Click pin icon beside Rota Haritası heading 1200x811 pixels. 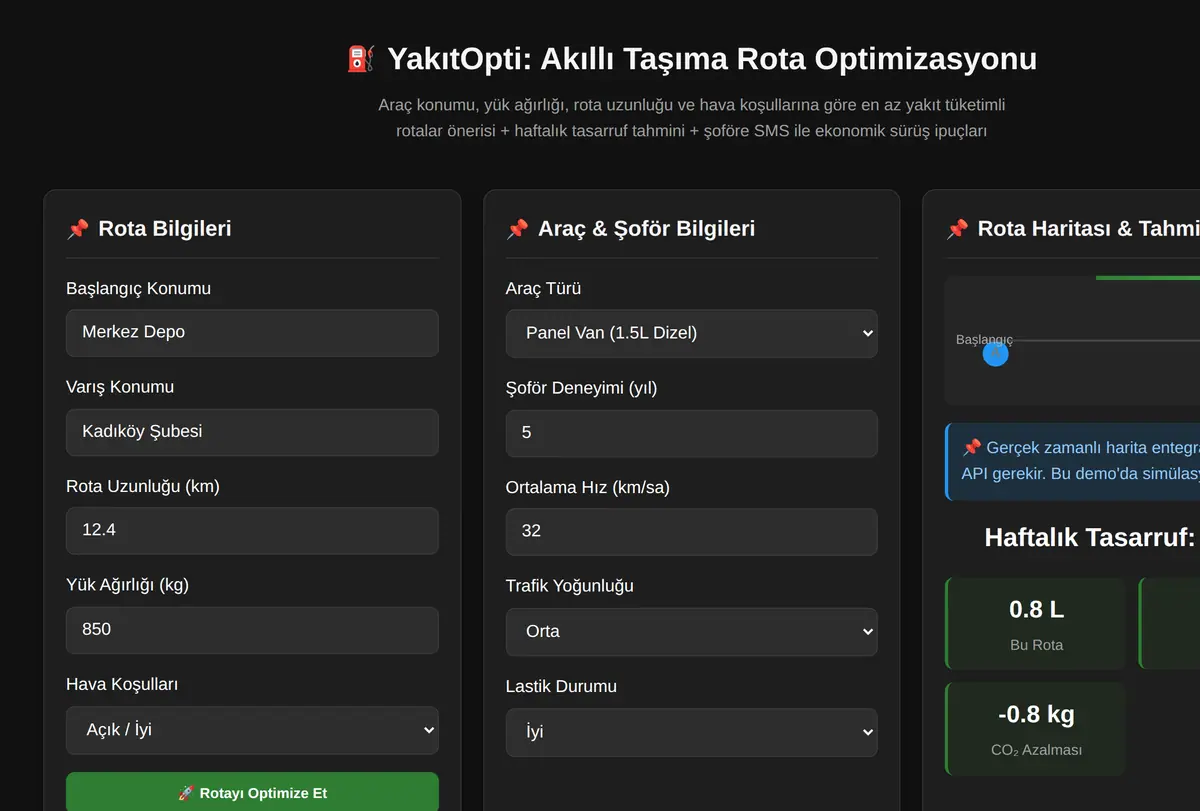tap(957, 229)
